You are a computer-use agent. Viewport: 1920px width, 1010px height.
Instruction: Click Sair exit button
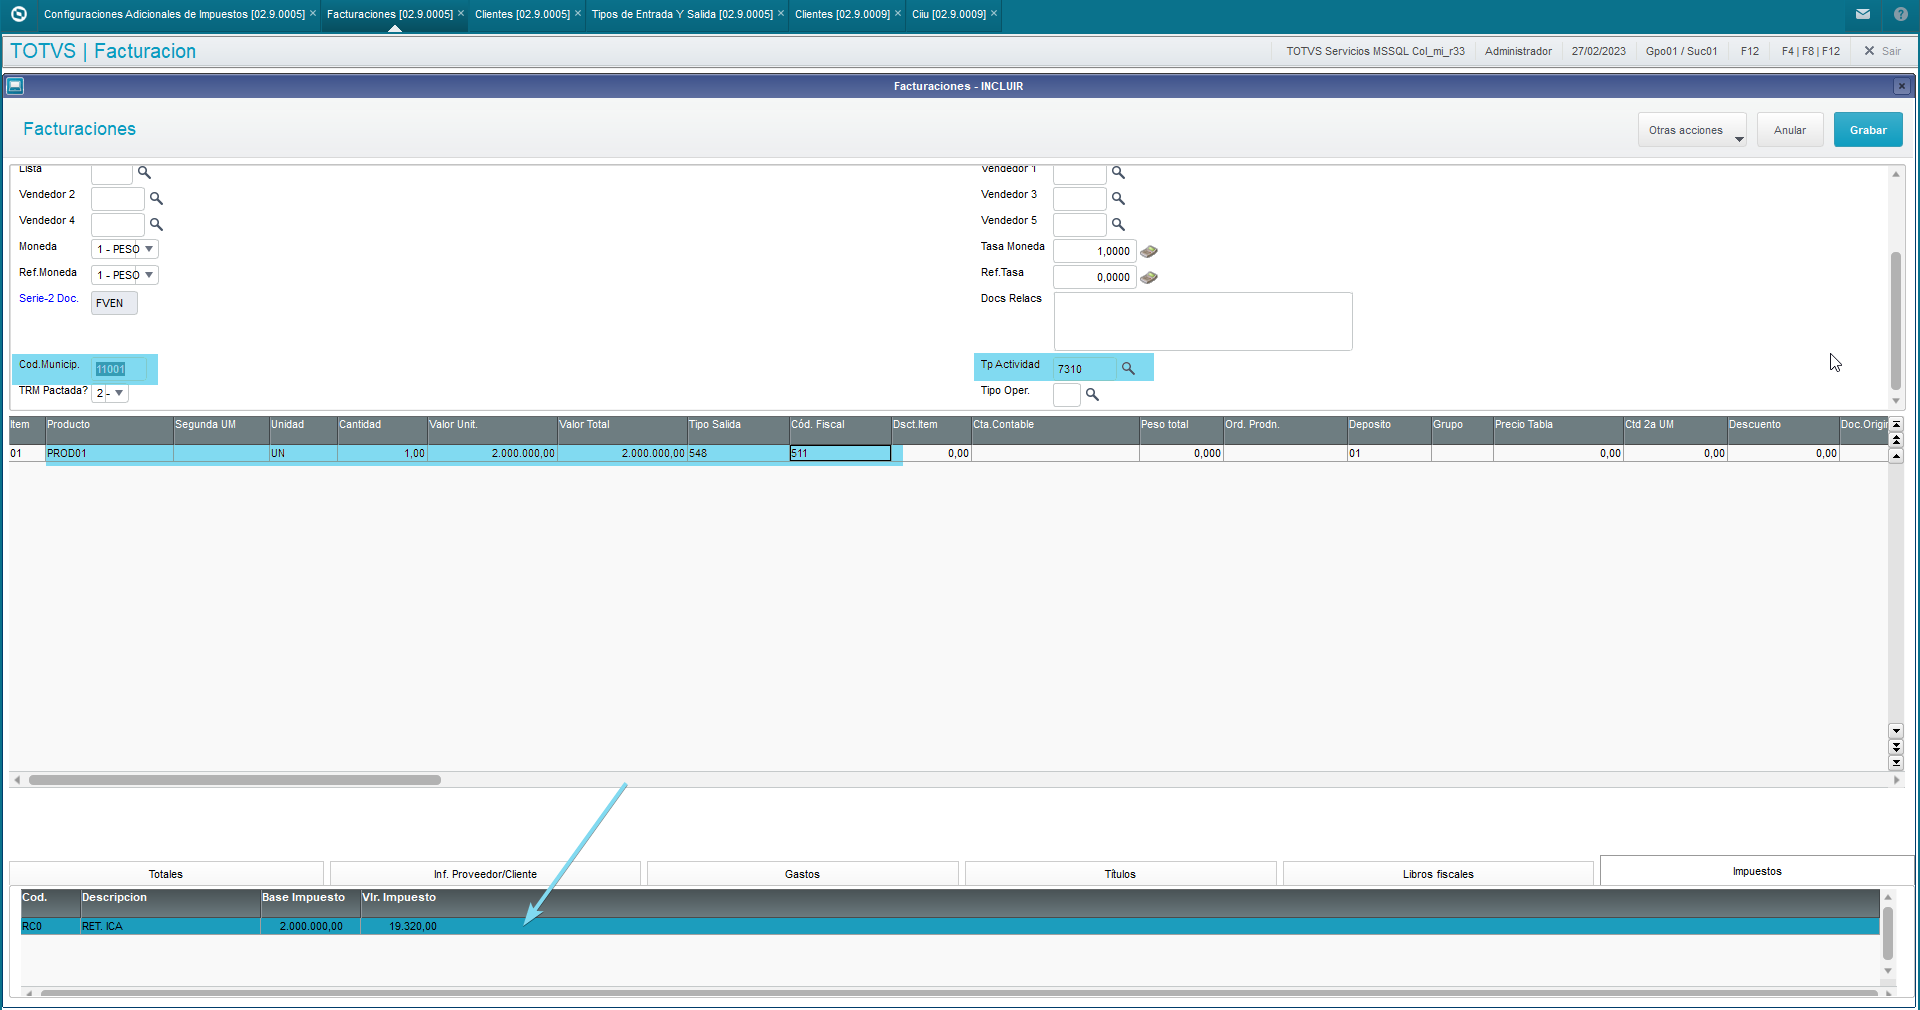pos(1882,51)
